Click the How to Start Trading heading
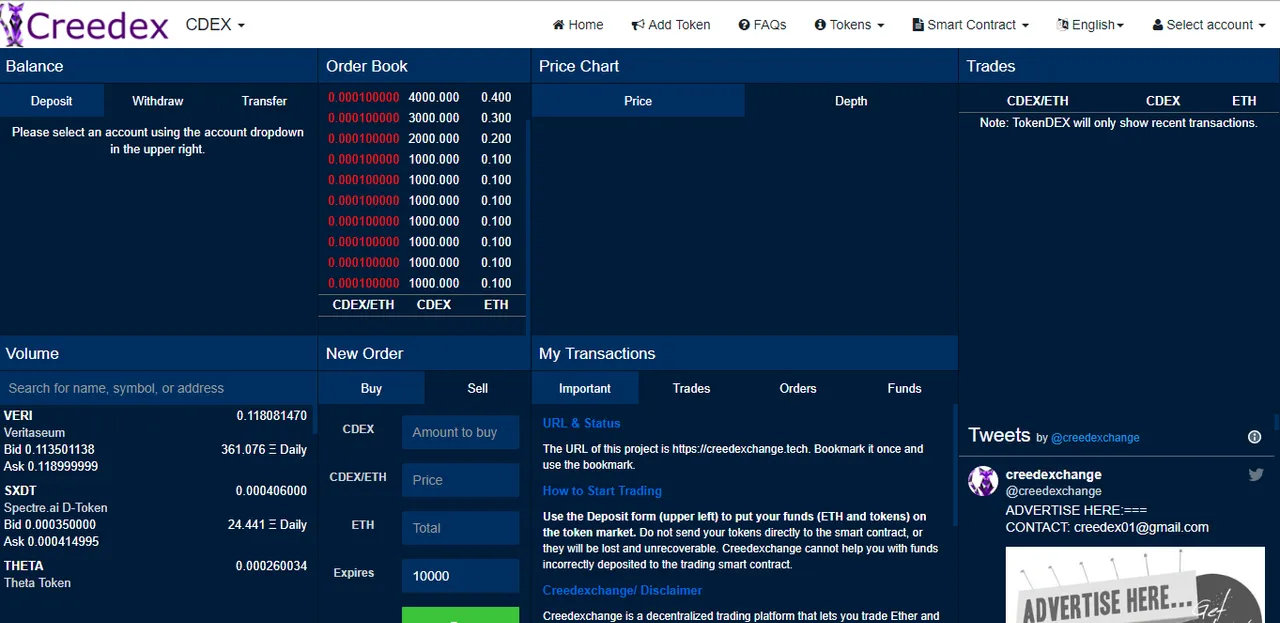The image size is (1280, 623). [602, 491]
